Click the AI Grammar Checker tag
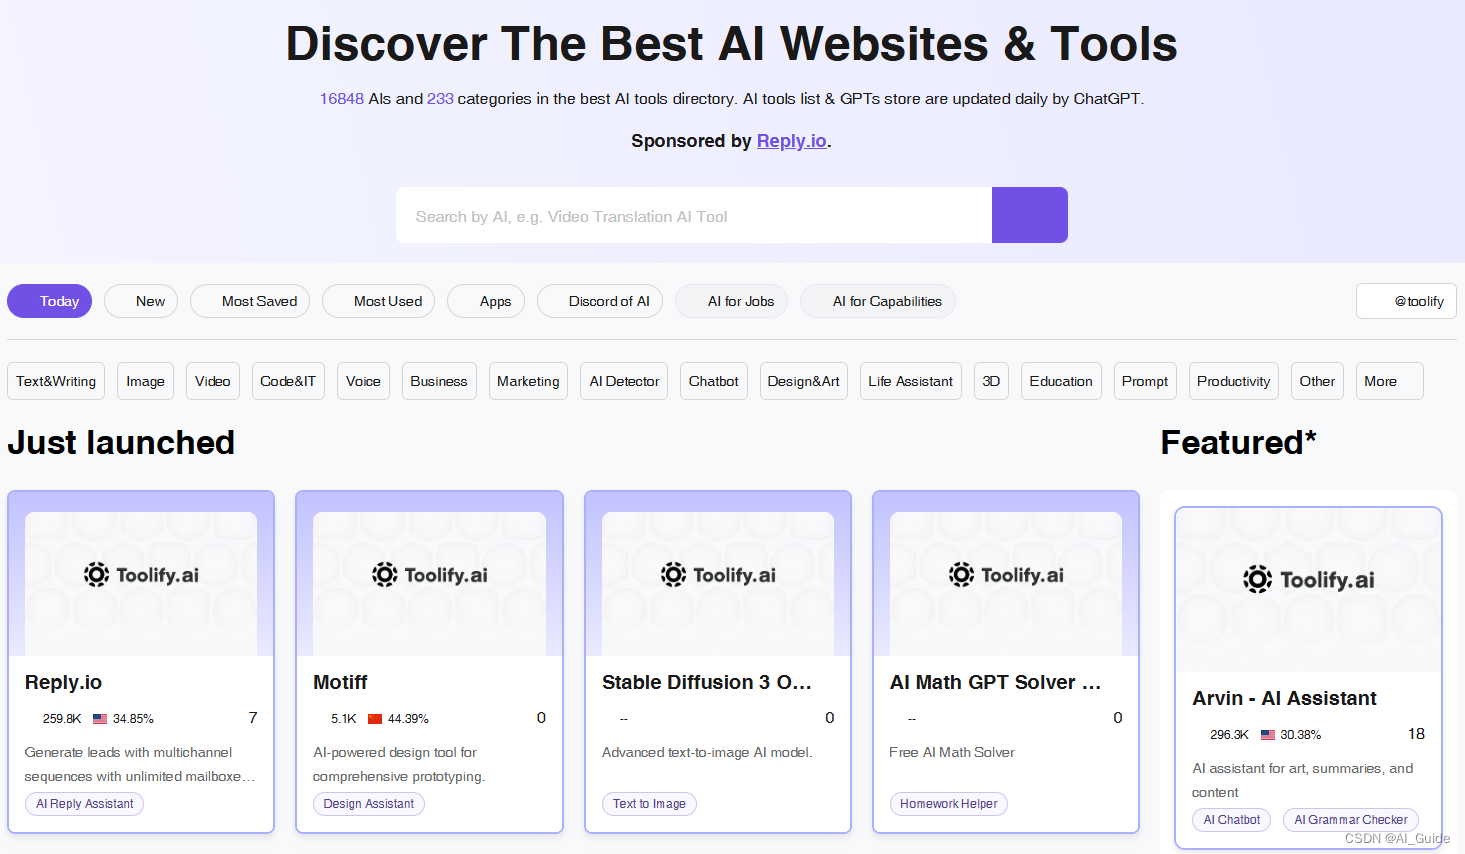 coord(1351,820)
